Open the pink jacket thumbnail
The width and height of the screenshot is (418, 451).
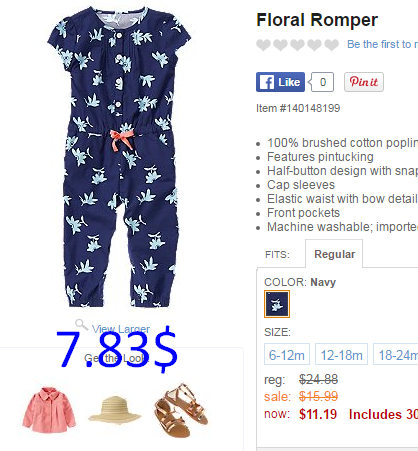(x=49, y=410)
